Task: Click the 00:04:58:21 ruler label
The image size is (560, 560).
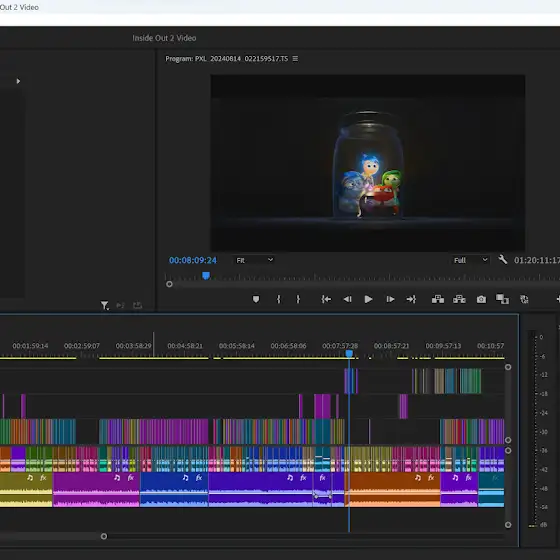Action: [x=185, y=346]
